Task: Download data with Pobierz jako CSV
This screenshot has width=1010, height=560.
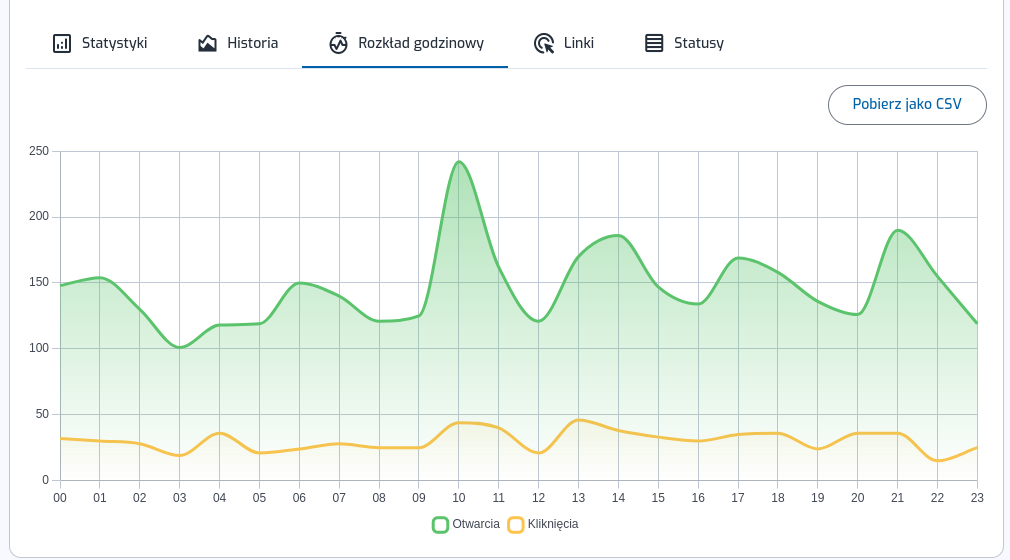Action: point(907,104)
